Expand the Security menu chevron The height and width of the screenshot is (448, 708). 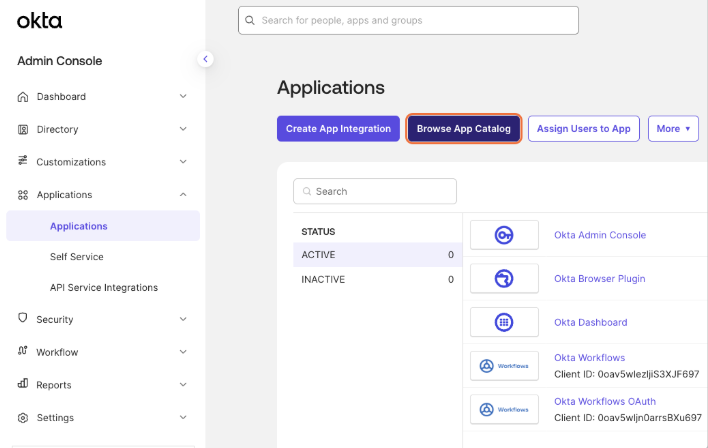pos(183,319)
